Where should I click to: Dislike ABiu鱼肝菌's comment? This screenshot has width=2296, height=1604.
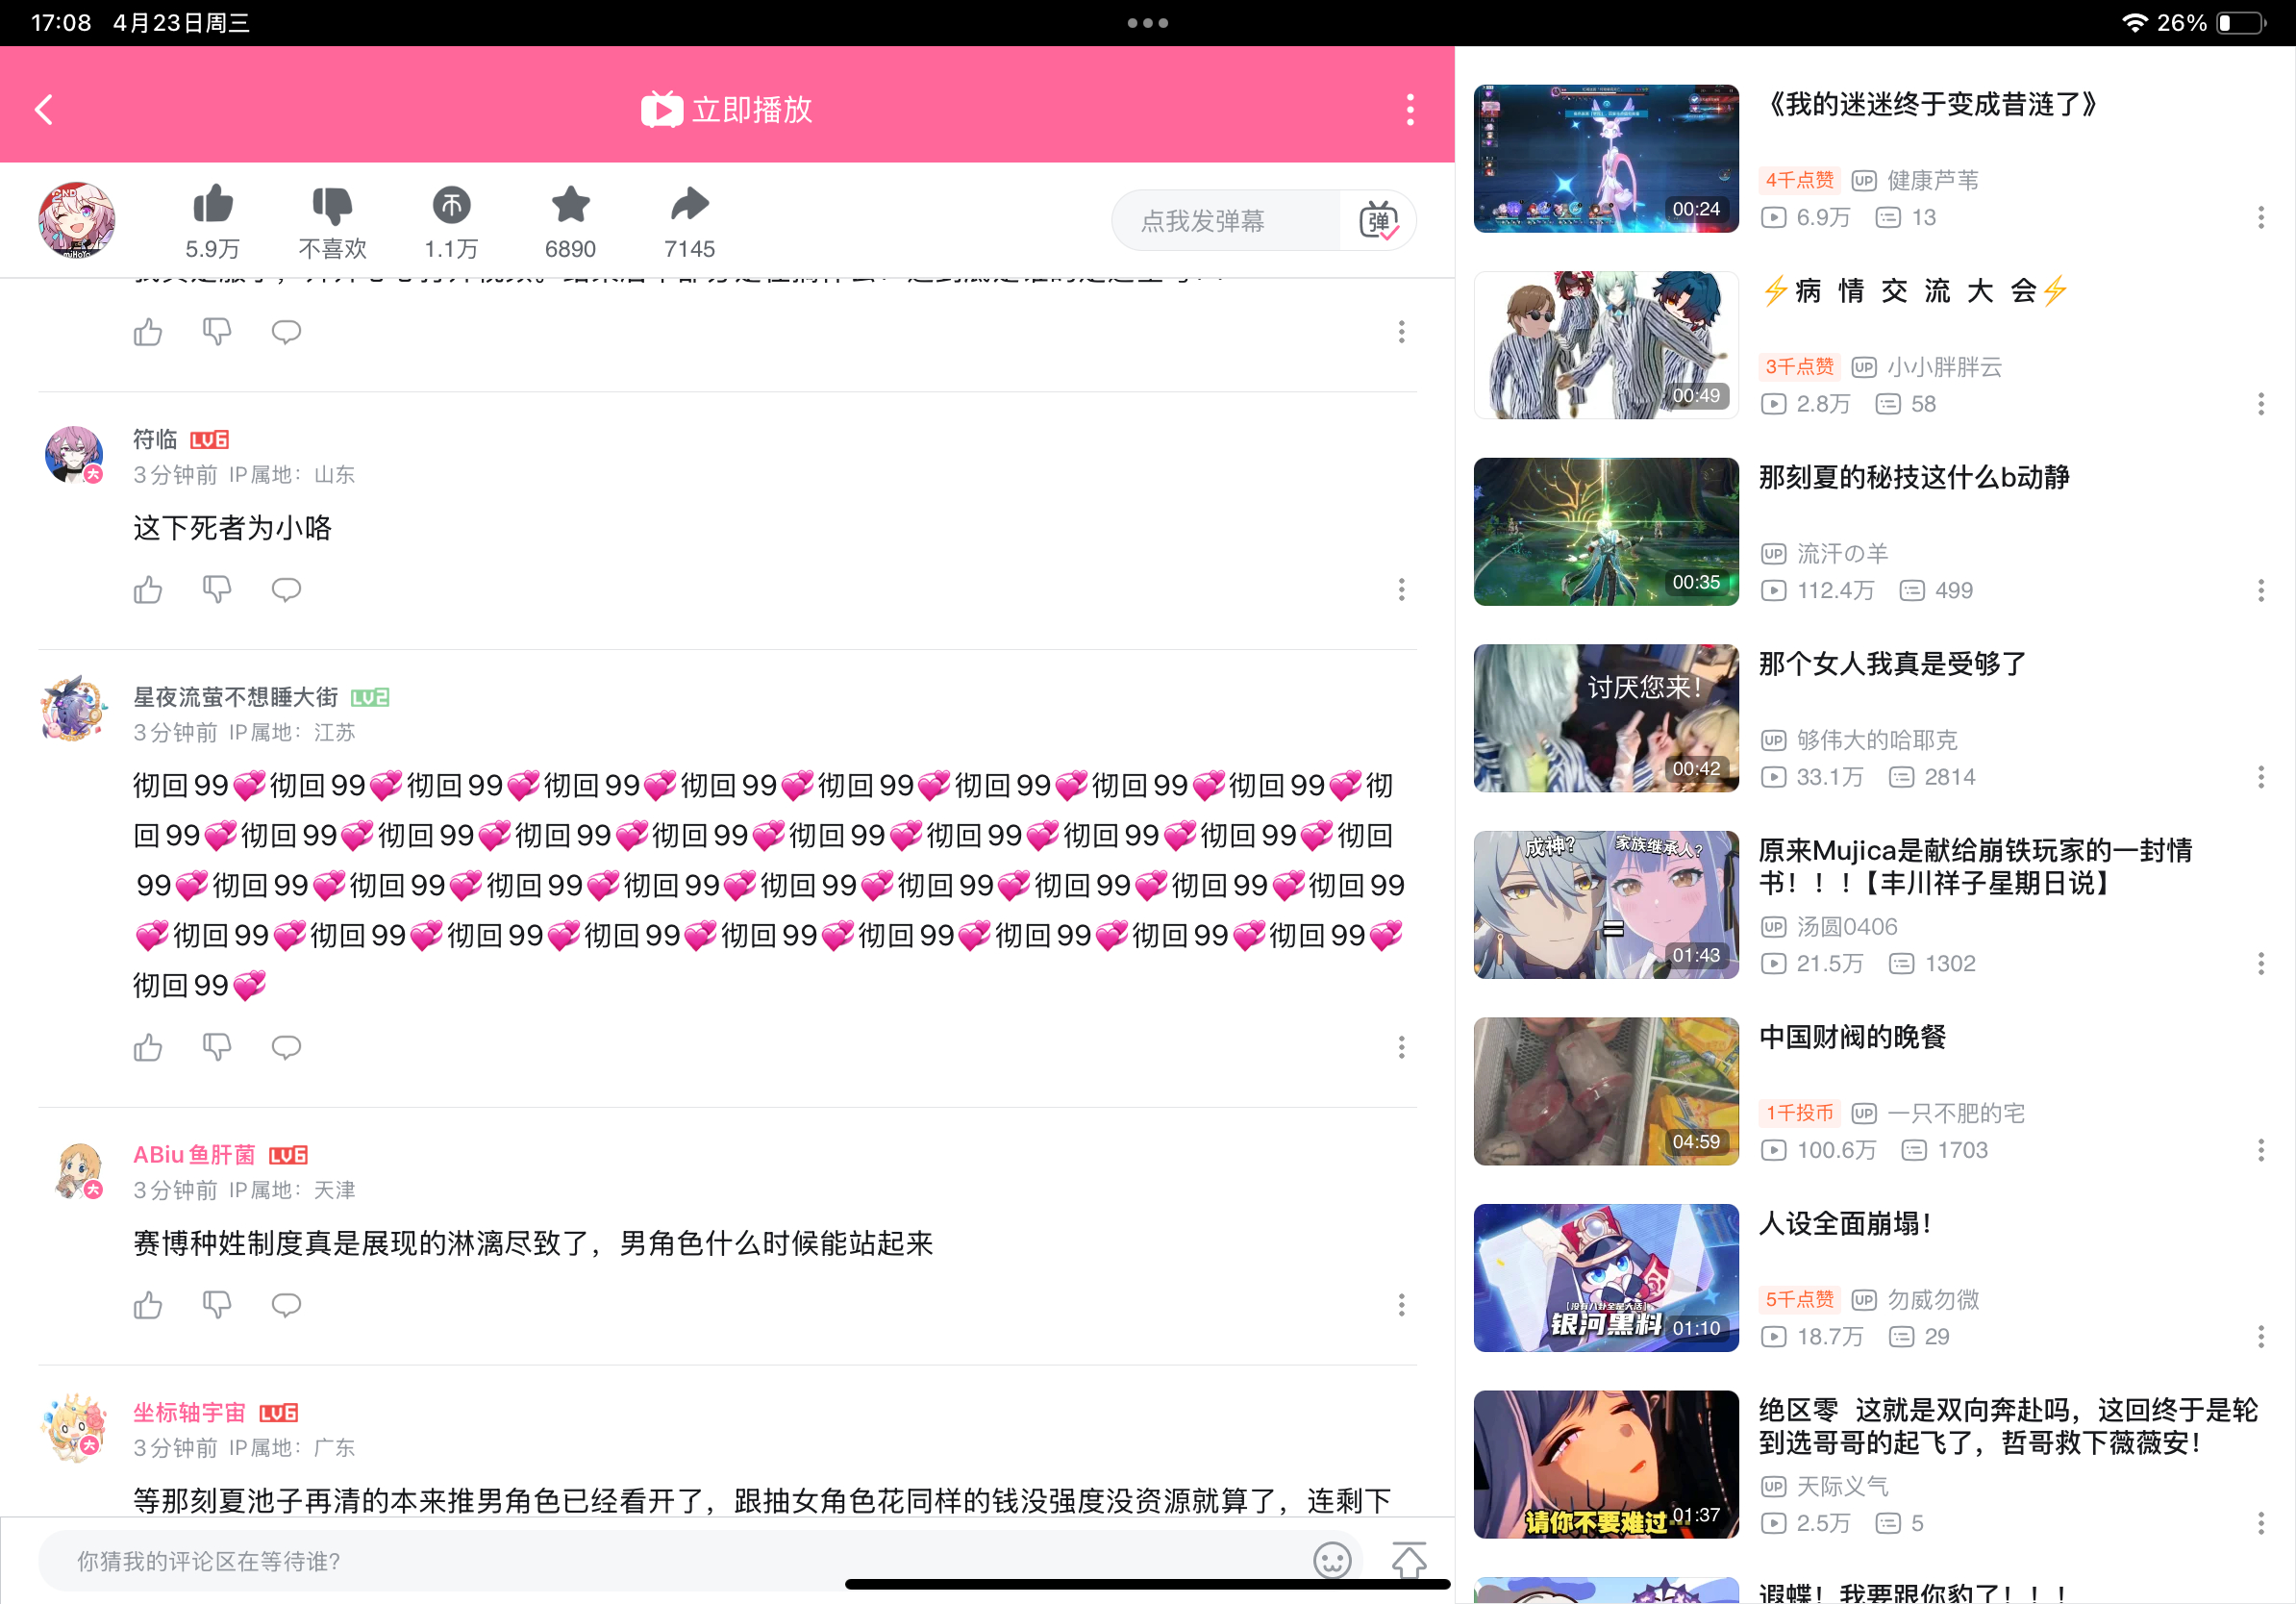tap(217, 1305)
